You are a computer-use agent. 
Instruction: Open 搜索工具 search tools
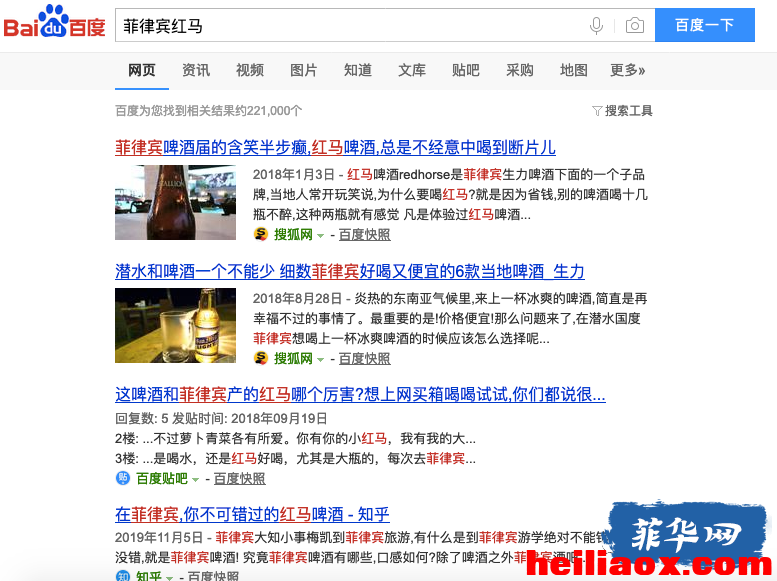click(x=628, y=111)
